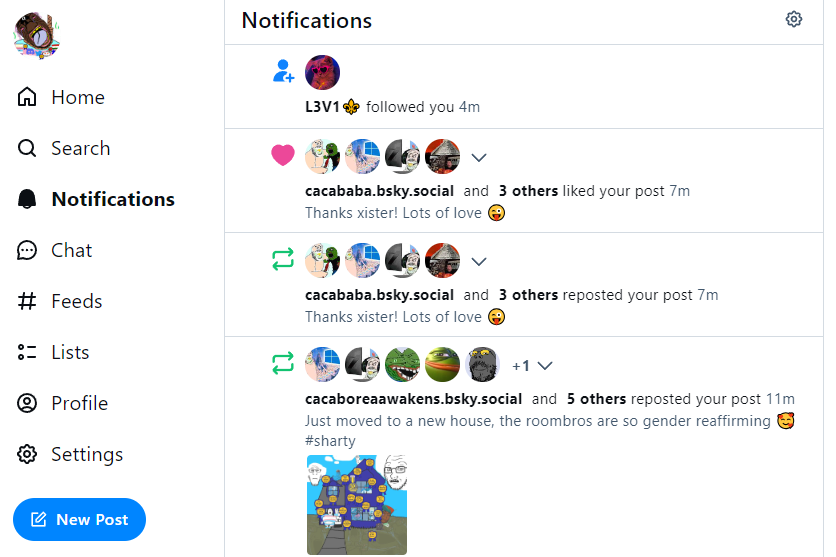The width and height of the screenshot is (836, 557).
Task: Open notification settings gear icon
Action: tap(793, 19)
